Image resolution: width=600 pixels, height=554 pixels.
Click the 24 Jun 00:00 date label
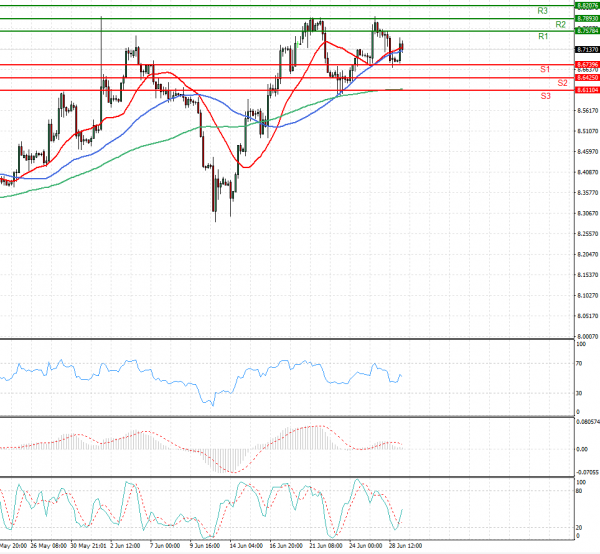366,545
